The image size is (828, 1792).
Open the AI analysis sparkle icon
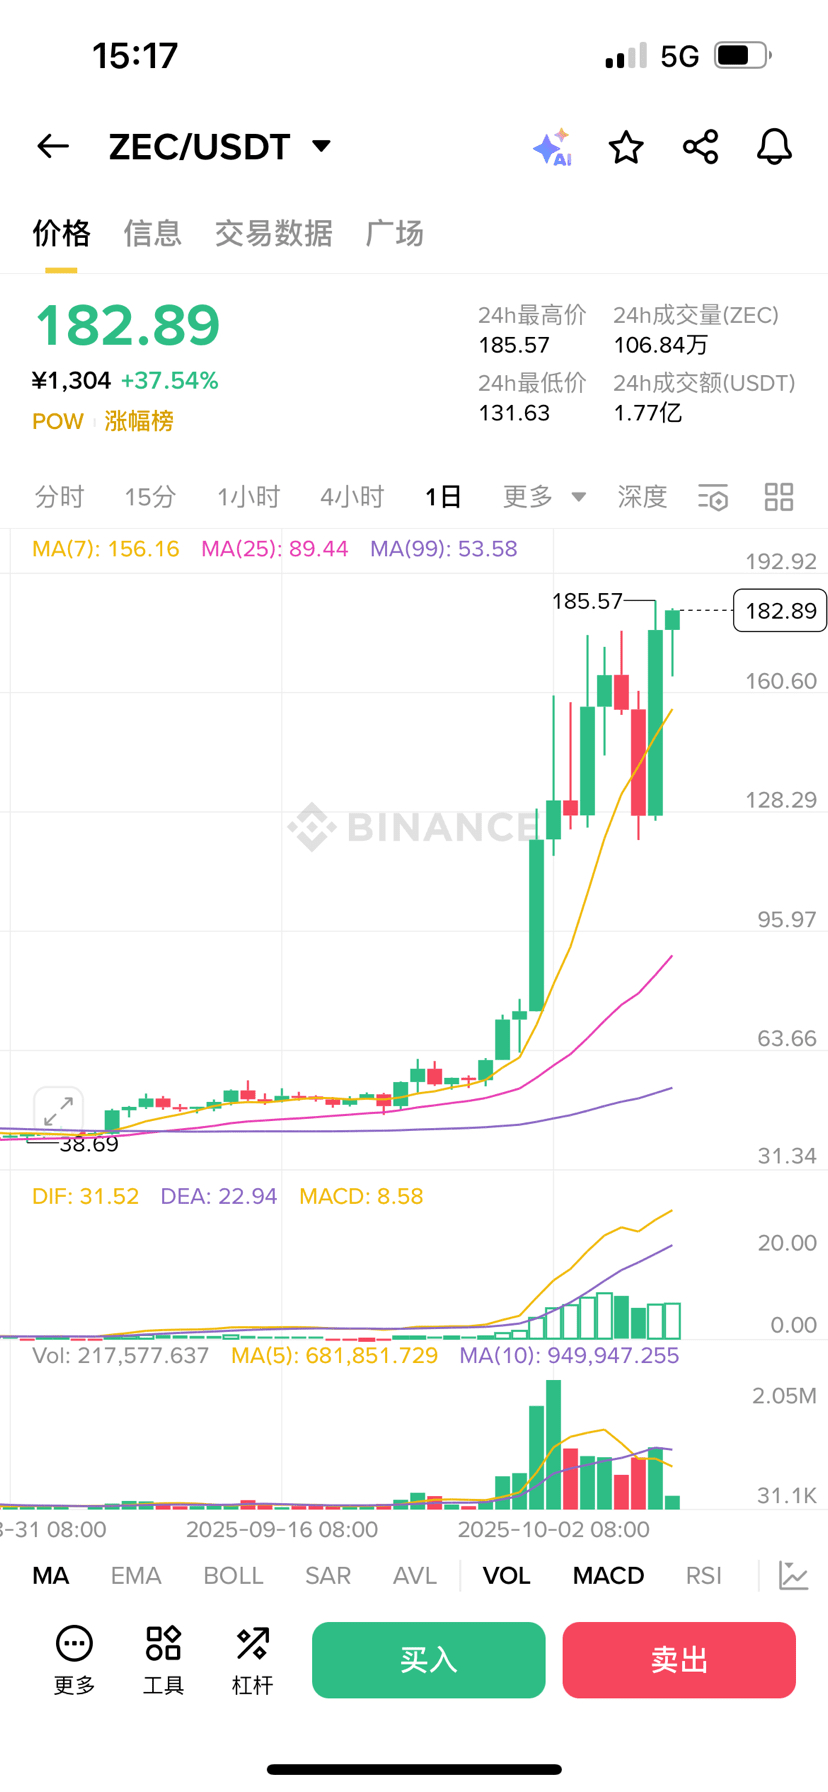click(552, 147)
